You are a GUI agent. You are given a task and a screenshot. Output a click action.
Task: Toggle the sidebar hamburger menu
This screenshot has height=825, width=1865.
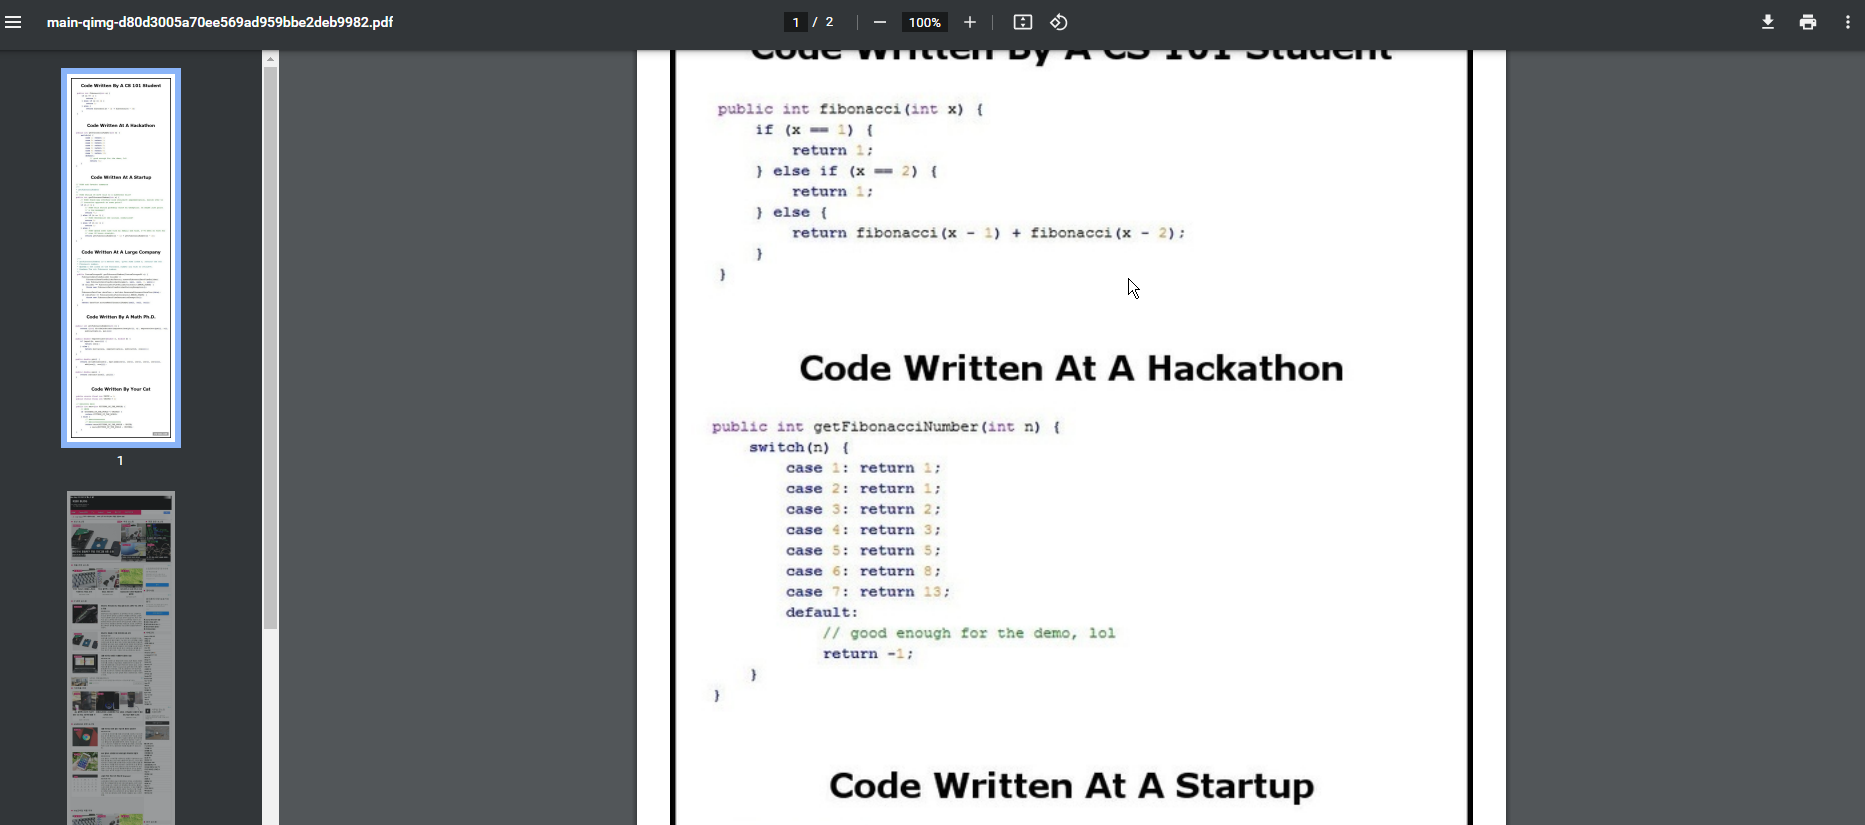tap(13, 22)
